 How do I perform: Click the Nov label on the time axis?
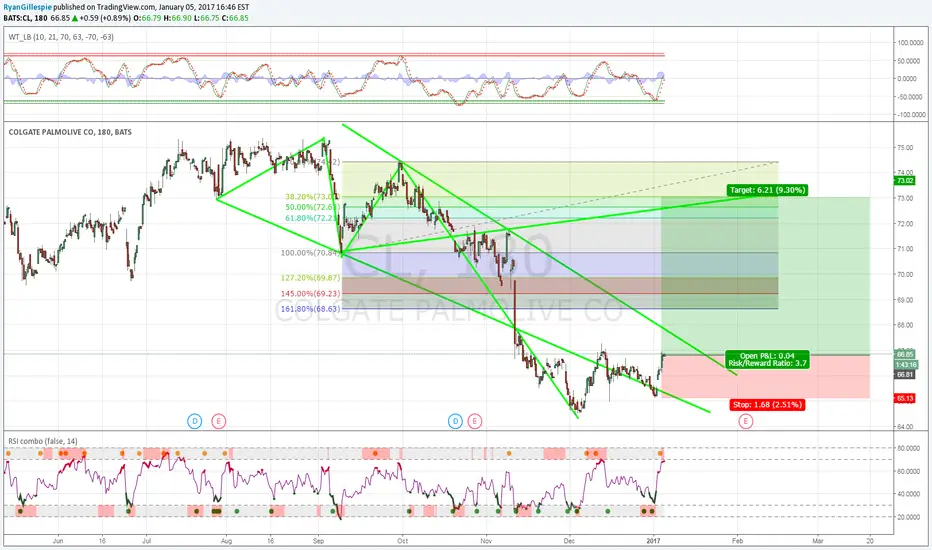pyautogui.click(x=486, y=541)
